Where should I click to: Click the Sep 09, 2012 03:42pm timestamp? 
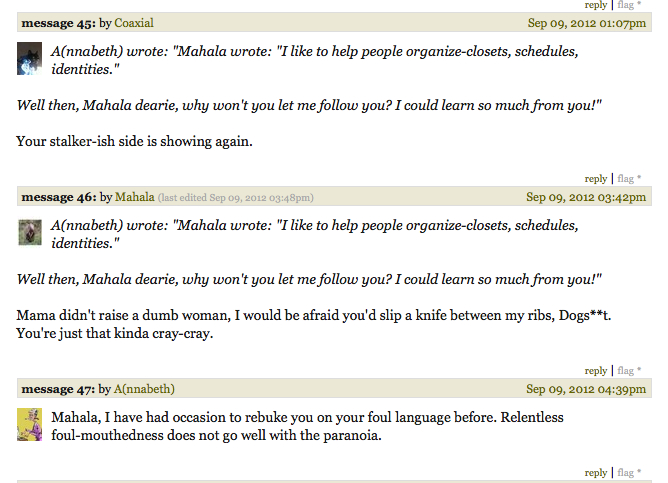point(586,197)
